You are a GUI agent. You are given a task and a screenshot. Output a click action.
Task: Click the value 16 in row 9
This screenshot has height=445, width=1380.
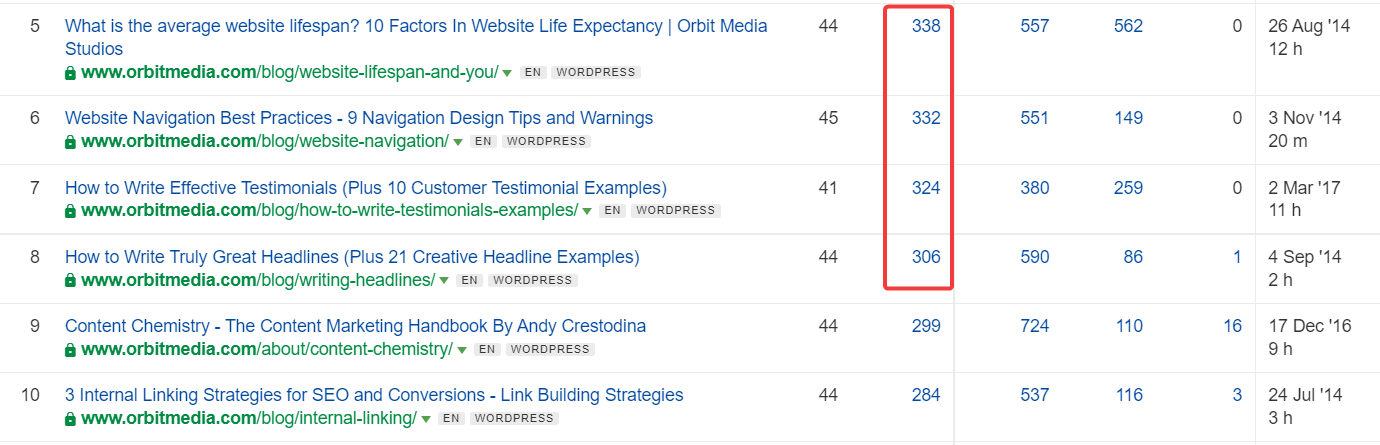pyautogui.click(x=1232, y=326)
